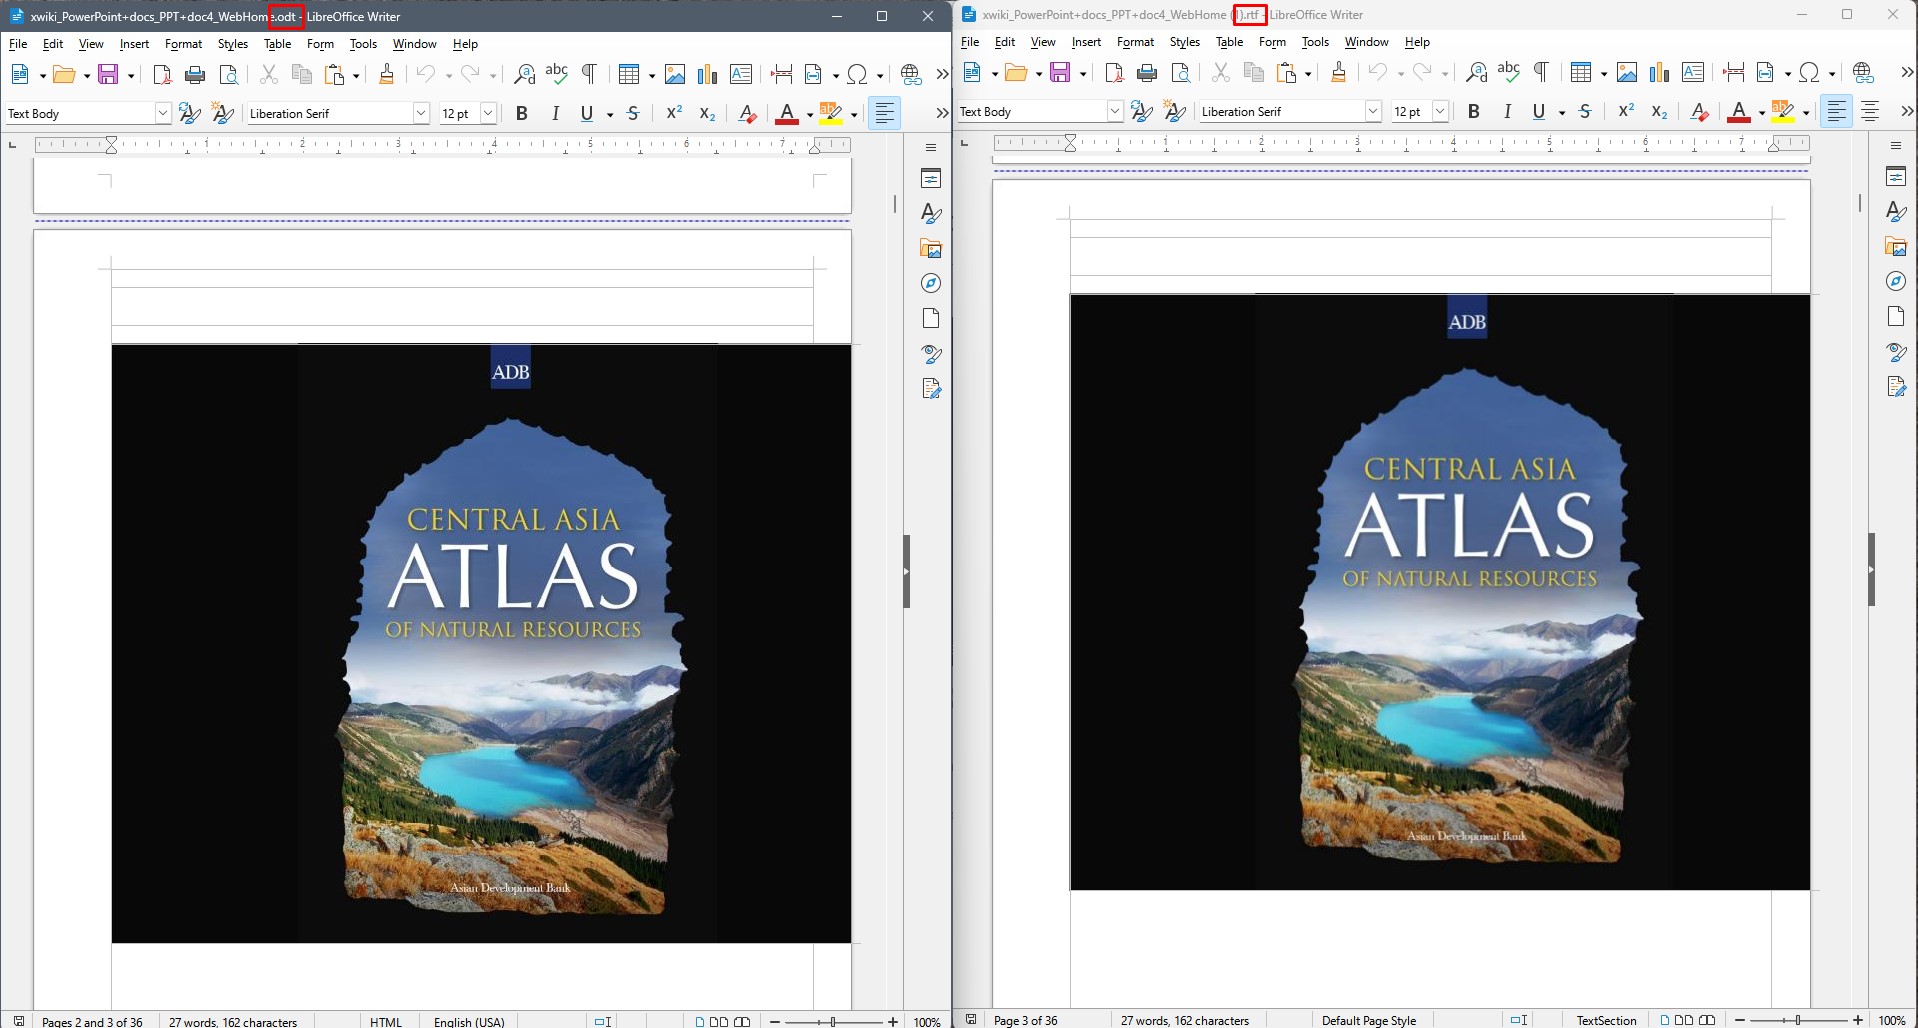Toggle Print Preview in left window
The height and width of the screenshot is (1028, 1918).
pyautogui.click(x=229, y=74)
